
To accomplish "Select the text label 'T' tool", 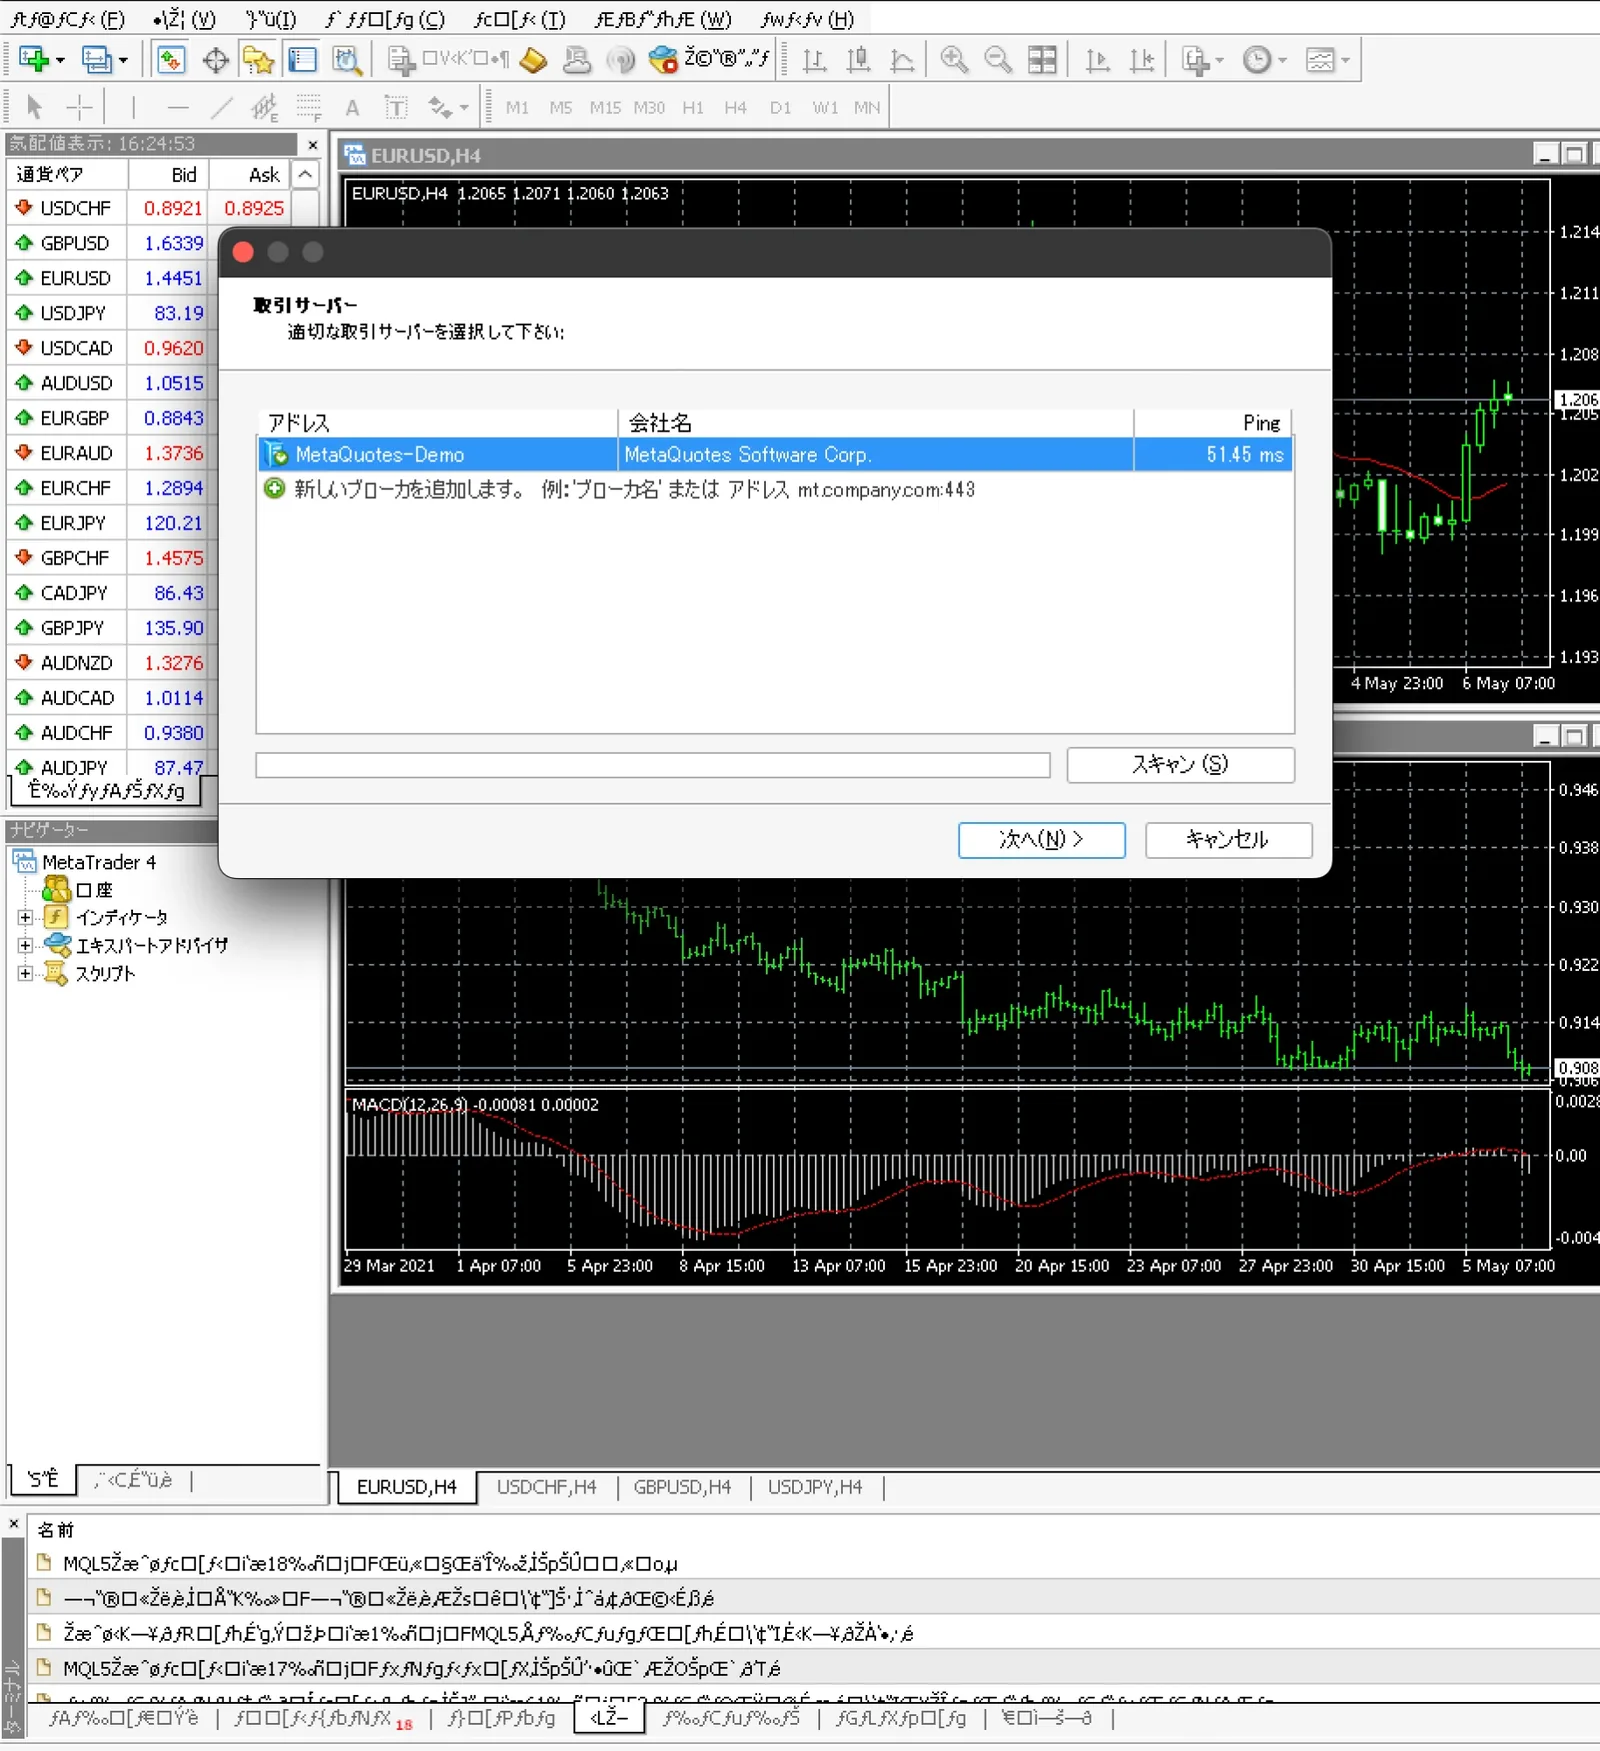I will [x=396, y=107].
